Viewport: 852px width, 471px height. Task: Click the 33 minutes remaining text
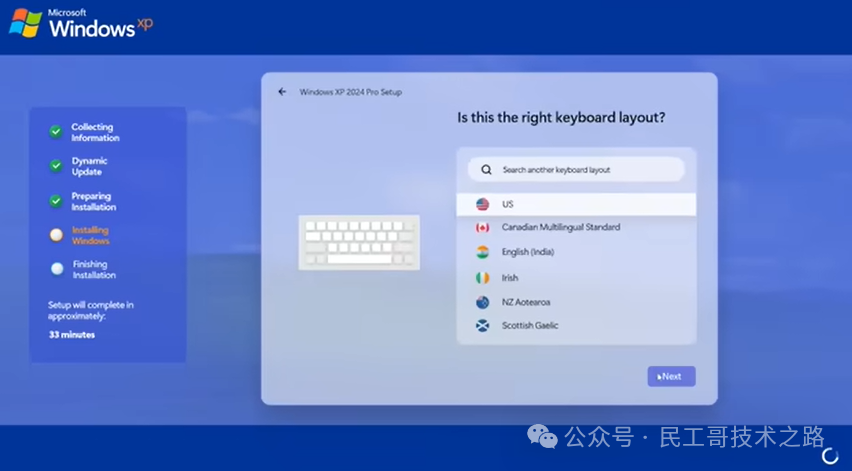(x=72, y=335)
